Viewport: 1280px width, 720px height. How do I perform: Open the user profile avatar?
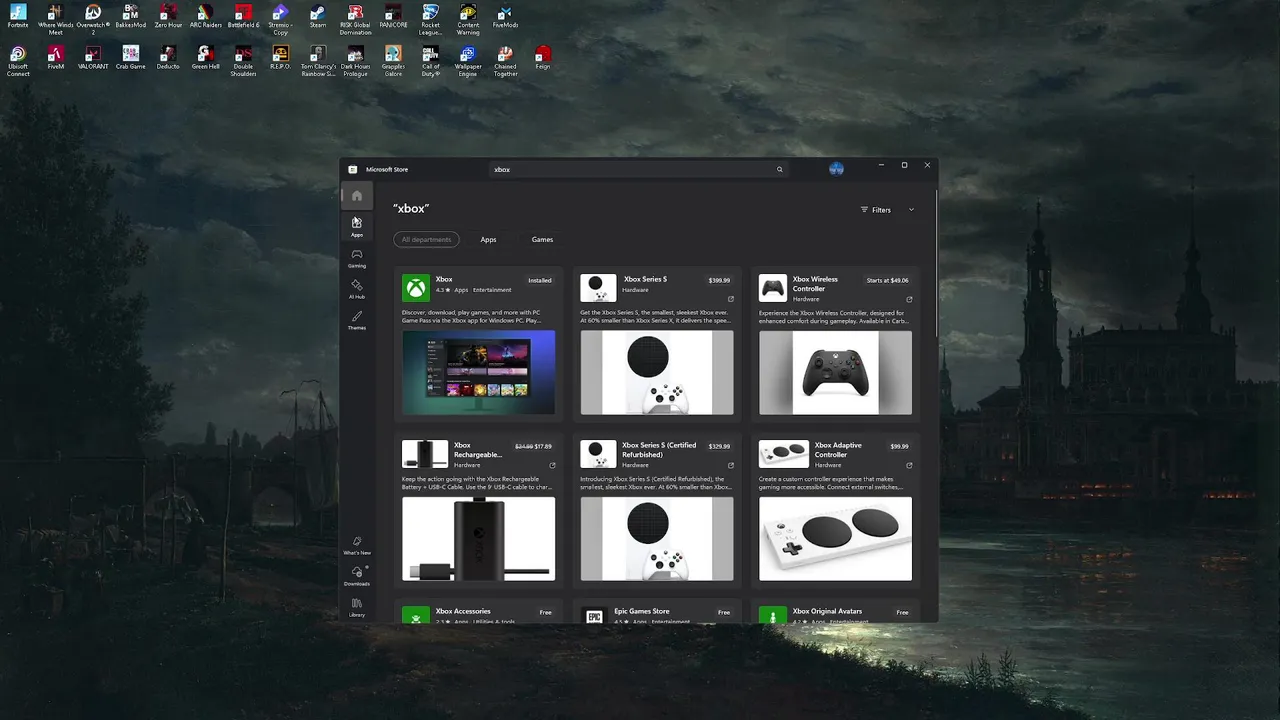837,169
